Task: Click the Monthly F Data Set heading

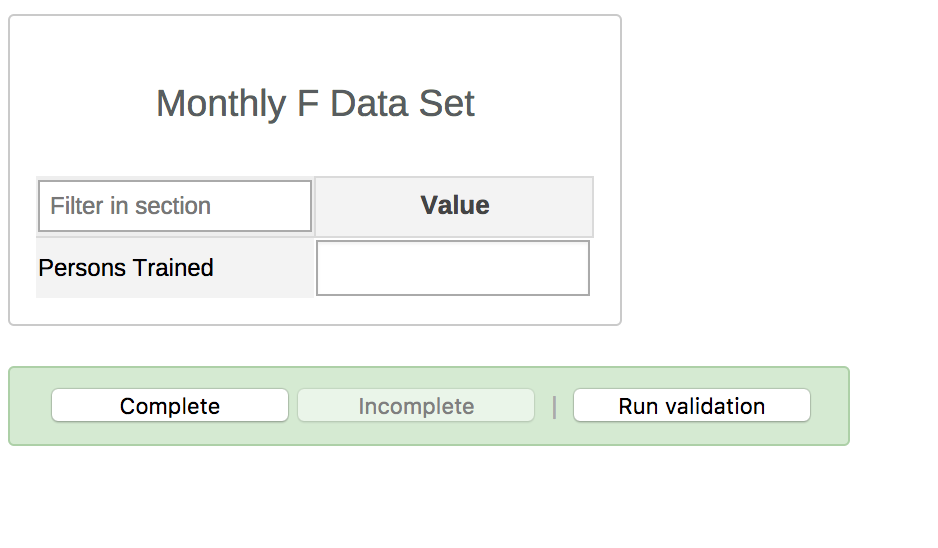Action: 315,104
